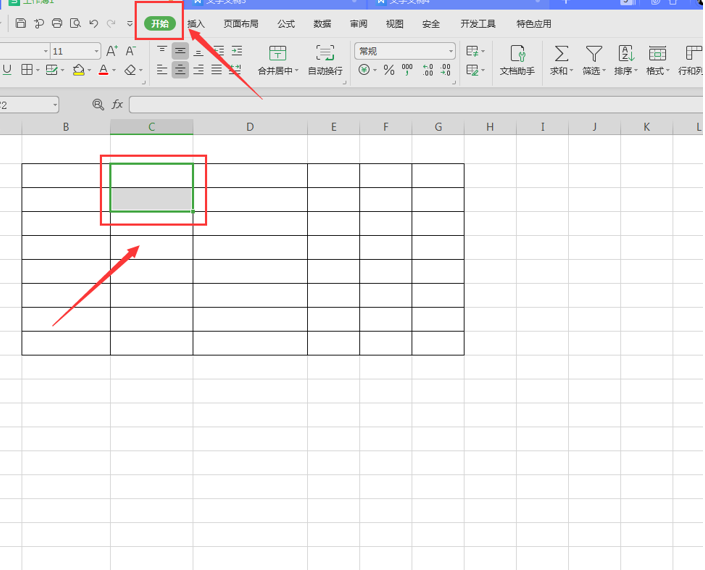Switch to the Insert (插入) tab

196,24
